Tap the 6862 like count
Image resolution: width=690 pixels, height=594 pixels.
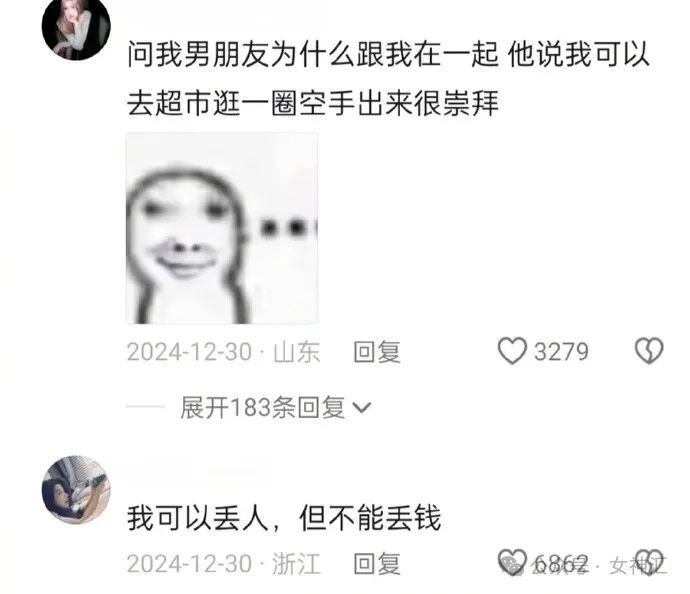(560, 564)
